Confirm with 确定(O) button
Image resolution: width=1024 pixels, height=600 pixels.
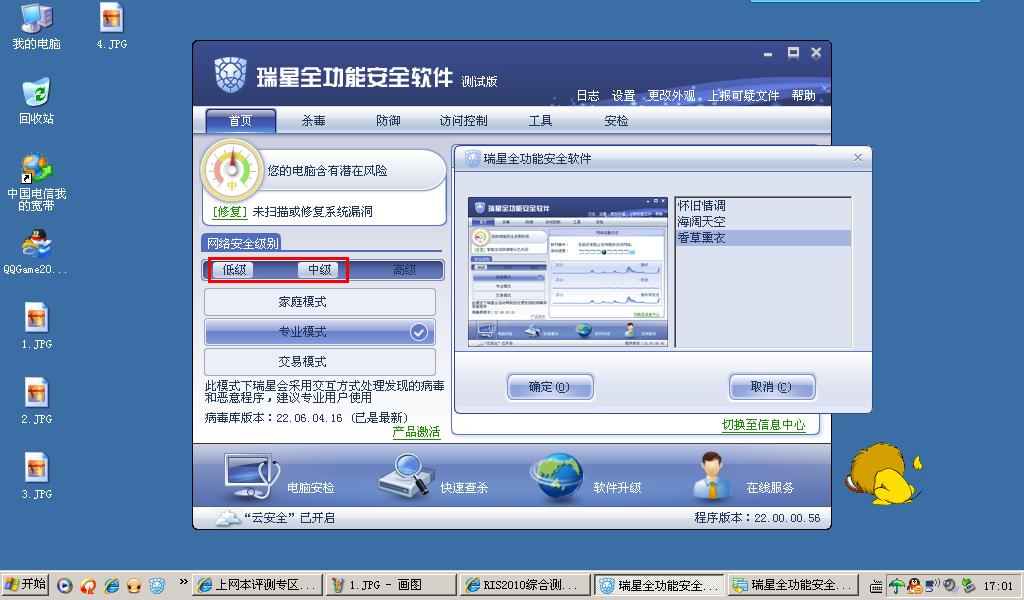[550, 387]
